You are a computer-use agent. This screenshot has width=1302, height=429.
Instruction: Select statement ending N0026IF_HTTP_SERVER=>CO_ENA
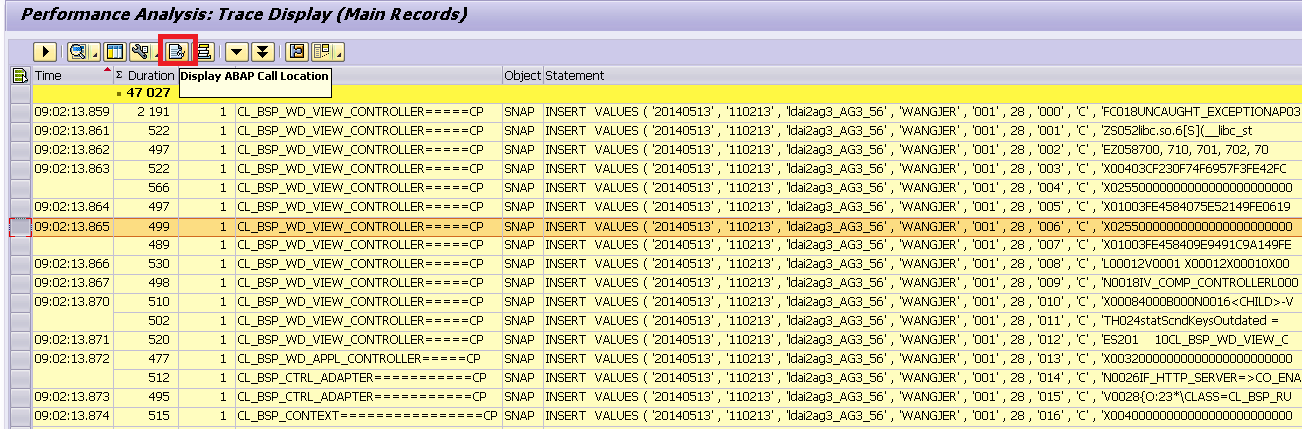tap(922, 377)
